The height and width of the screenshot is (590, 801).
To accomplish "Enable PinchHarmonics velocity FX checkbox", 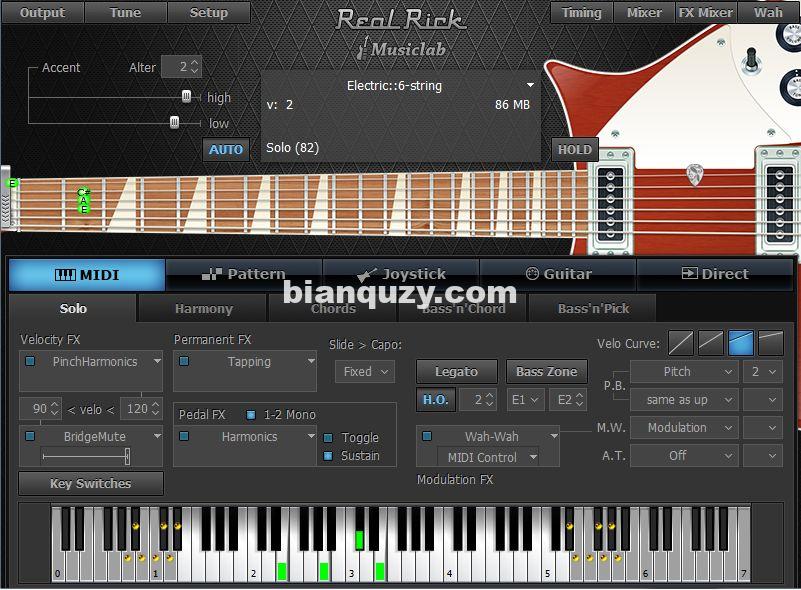I will tap(30, 361).
